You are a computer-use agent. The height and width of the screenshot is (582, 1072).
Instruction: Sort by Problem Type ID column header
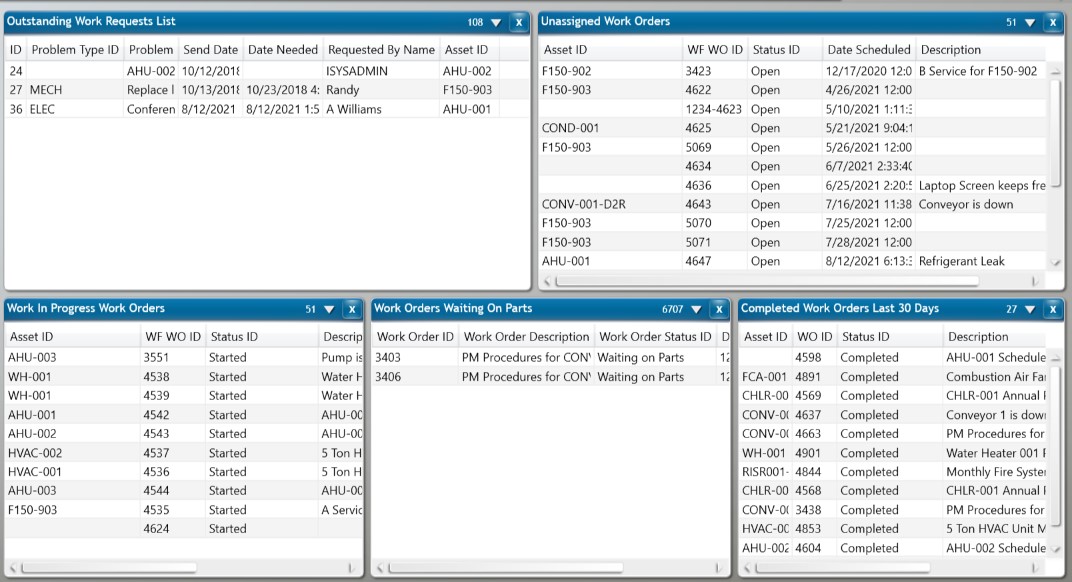[x=75, y=49]
